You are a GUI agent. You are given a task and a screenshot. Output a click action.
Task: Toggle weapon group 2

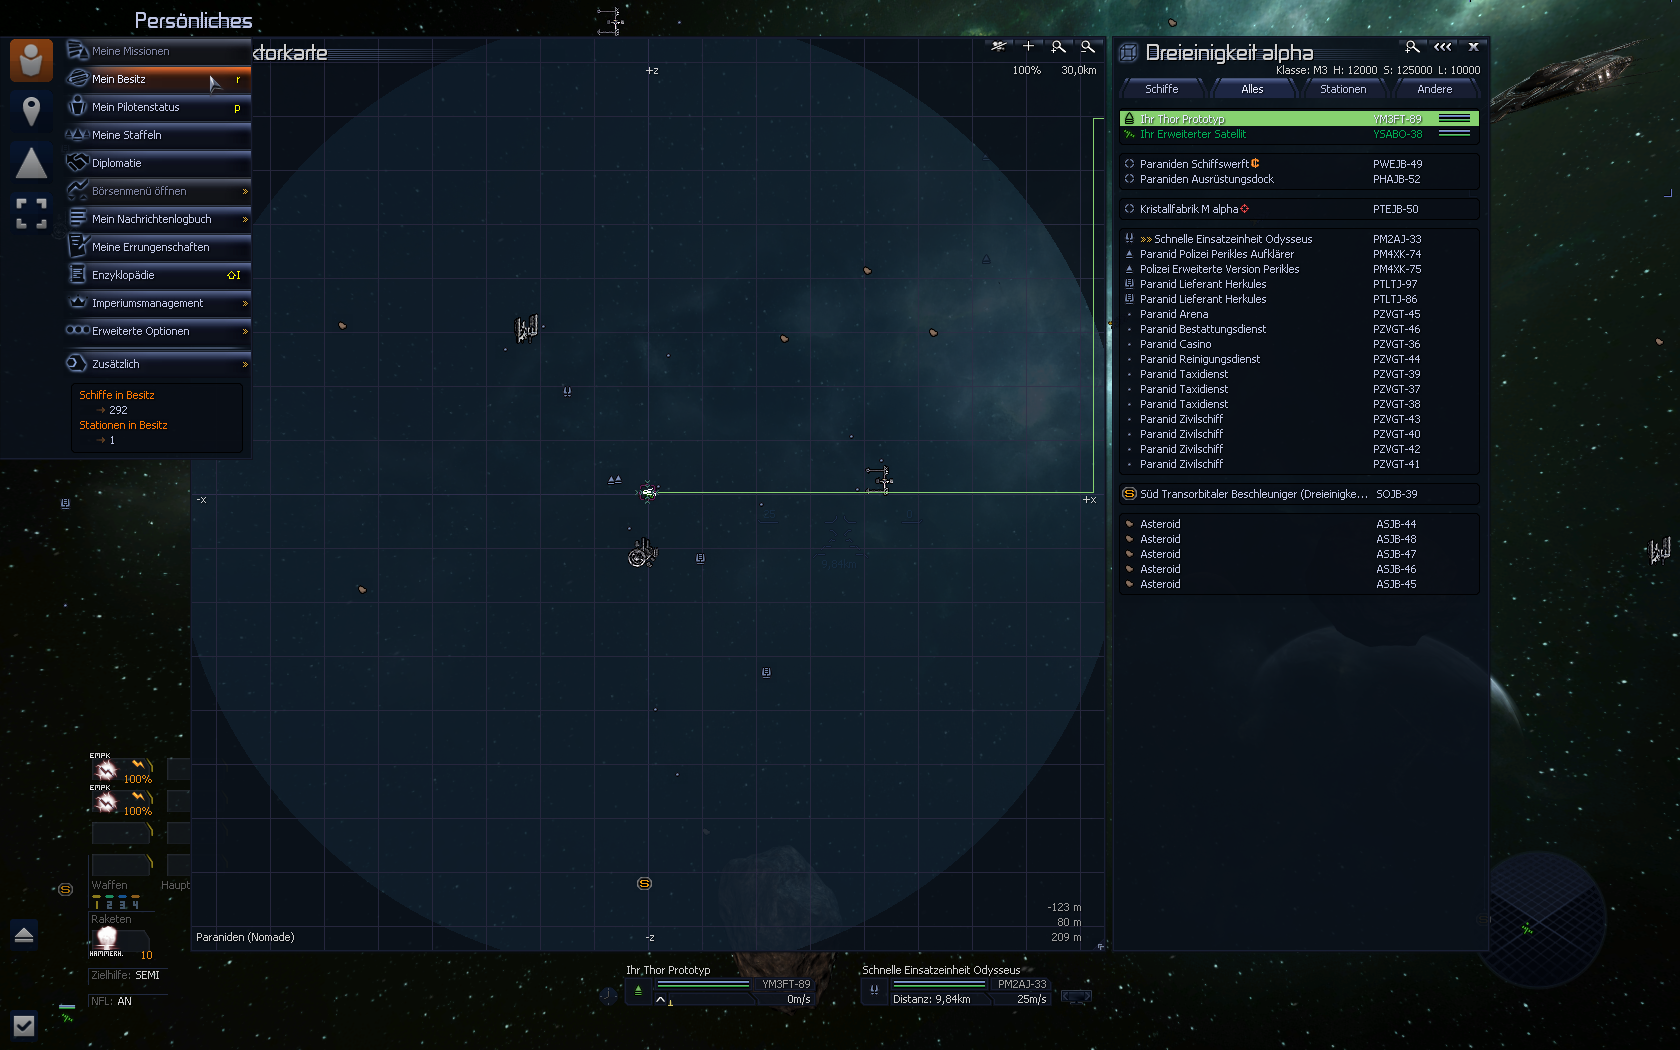click(110, 904)
